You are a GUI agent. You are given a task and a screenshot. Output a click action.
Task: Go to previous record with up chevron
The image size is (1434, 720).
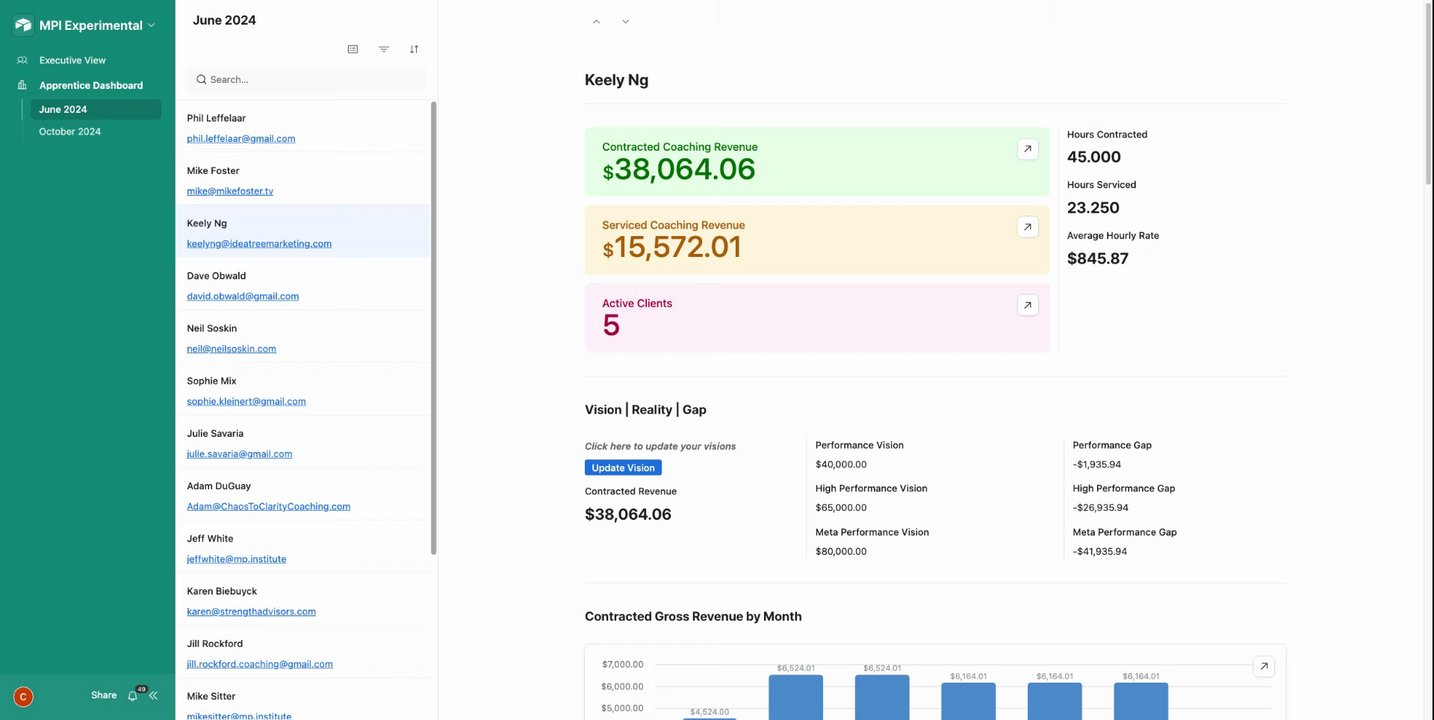(x=597, y=22)
